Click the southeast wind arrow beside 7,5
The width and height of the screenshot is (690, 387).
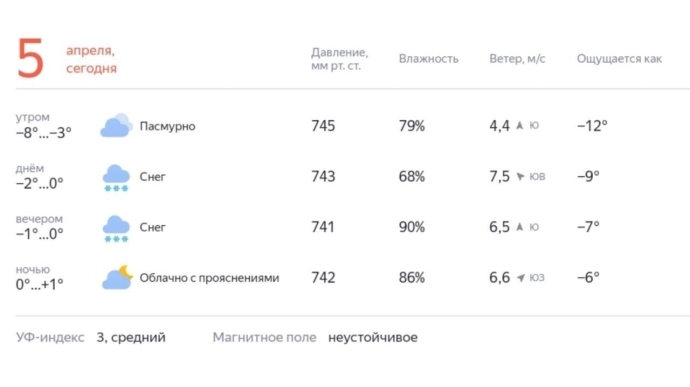[x=520, y=176]
